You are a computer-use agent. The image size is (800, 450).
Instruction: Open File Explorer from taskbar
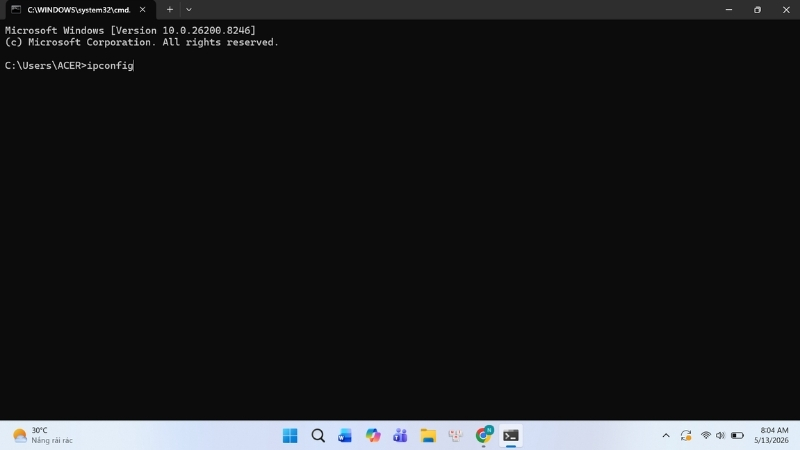click(428, 436)
